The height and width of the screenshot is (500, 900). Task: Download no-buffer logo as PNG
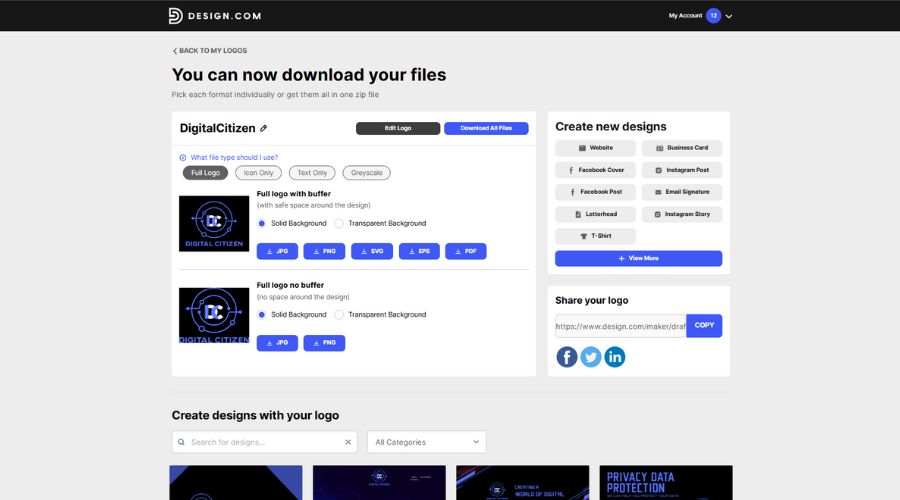tap(324, 343)
